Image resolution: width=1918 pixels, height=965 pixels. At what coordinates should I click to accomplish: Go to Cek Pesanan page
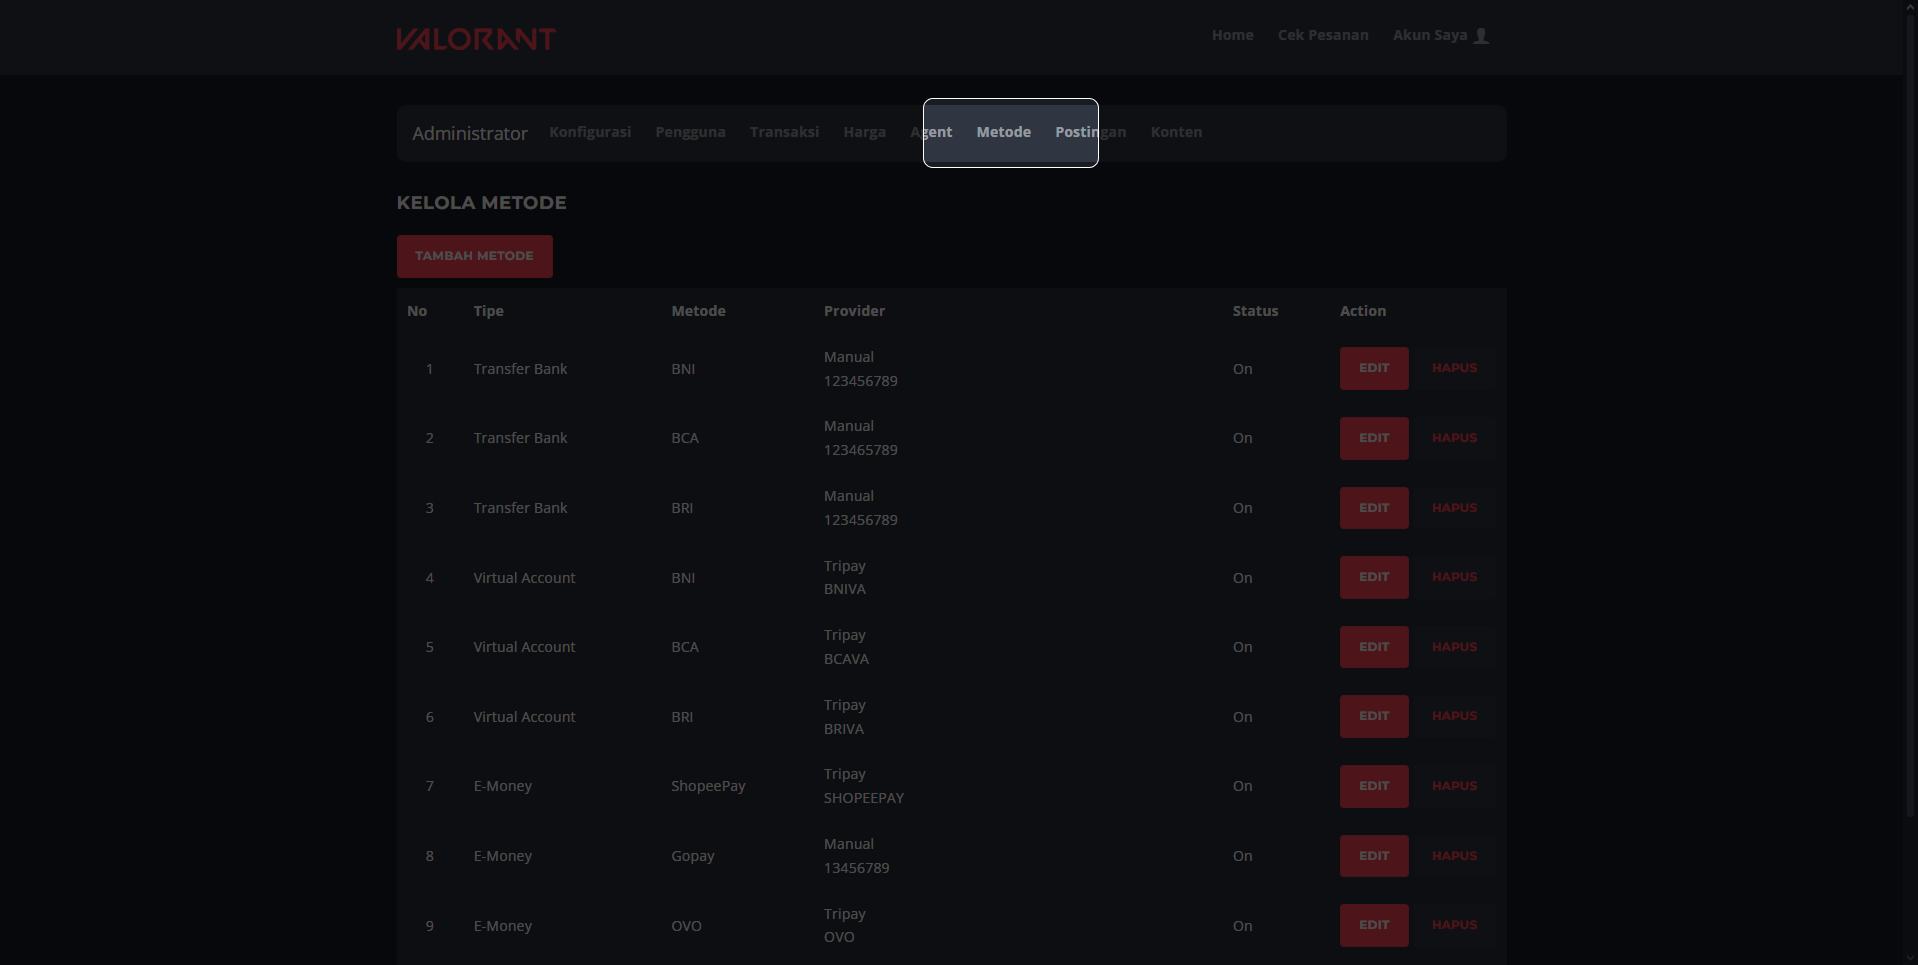coord(1323,35)
